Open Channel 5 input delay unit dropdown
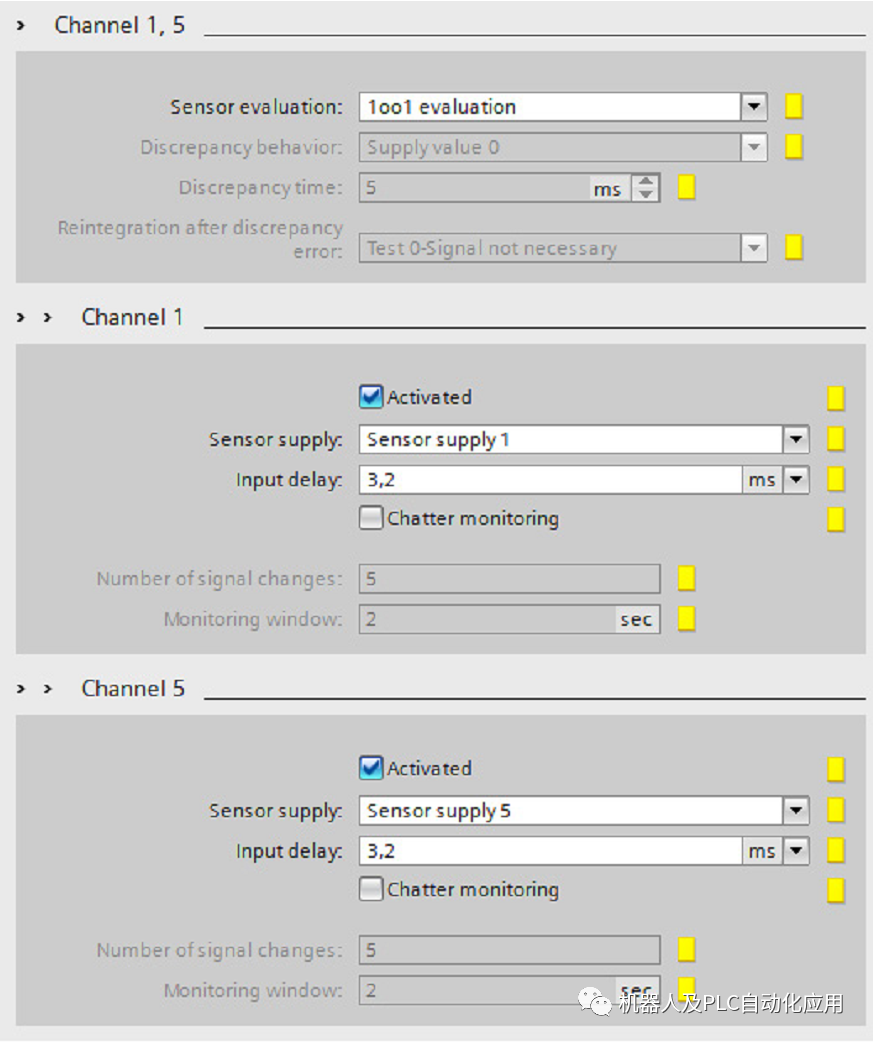Screen dimensions: 873x1042 pyautogui.click(x=796, y=851)
